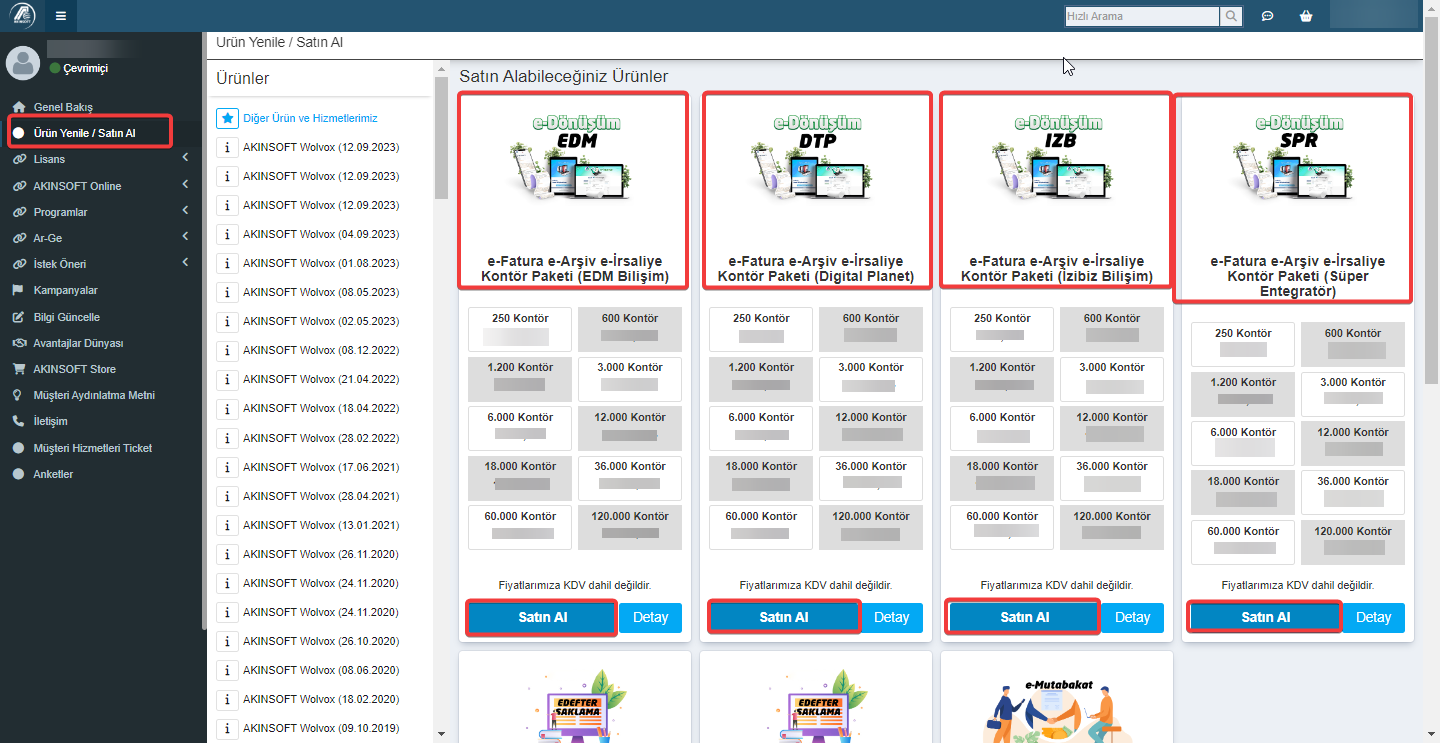This screenshot has height=743, width=1440.
Task: Click the info icon for Wolvox (18.04.2022)
Action: coord(227,408)
